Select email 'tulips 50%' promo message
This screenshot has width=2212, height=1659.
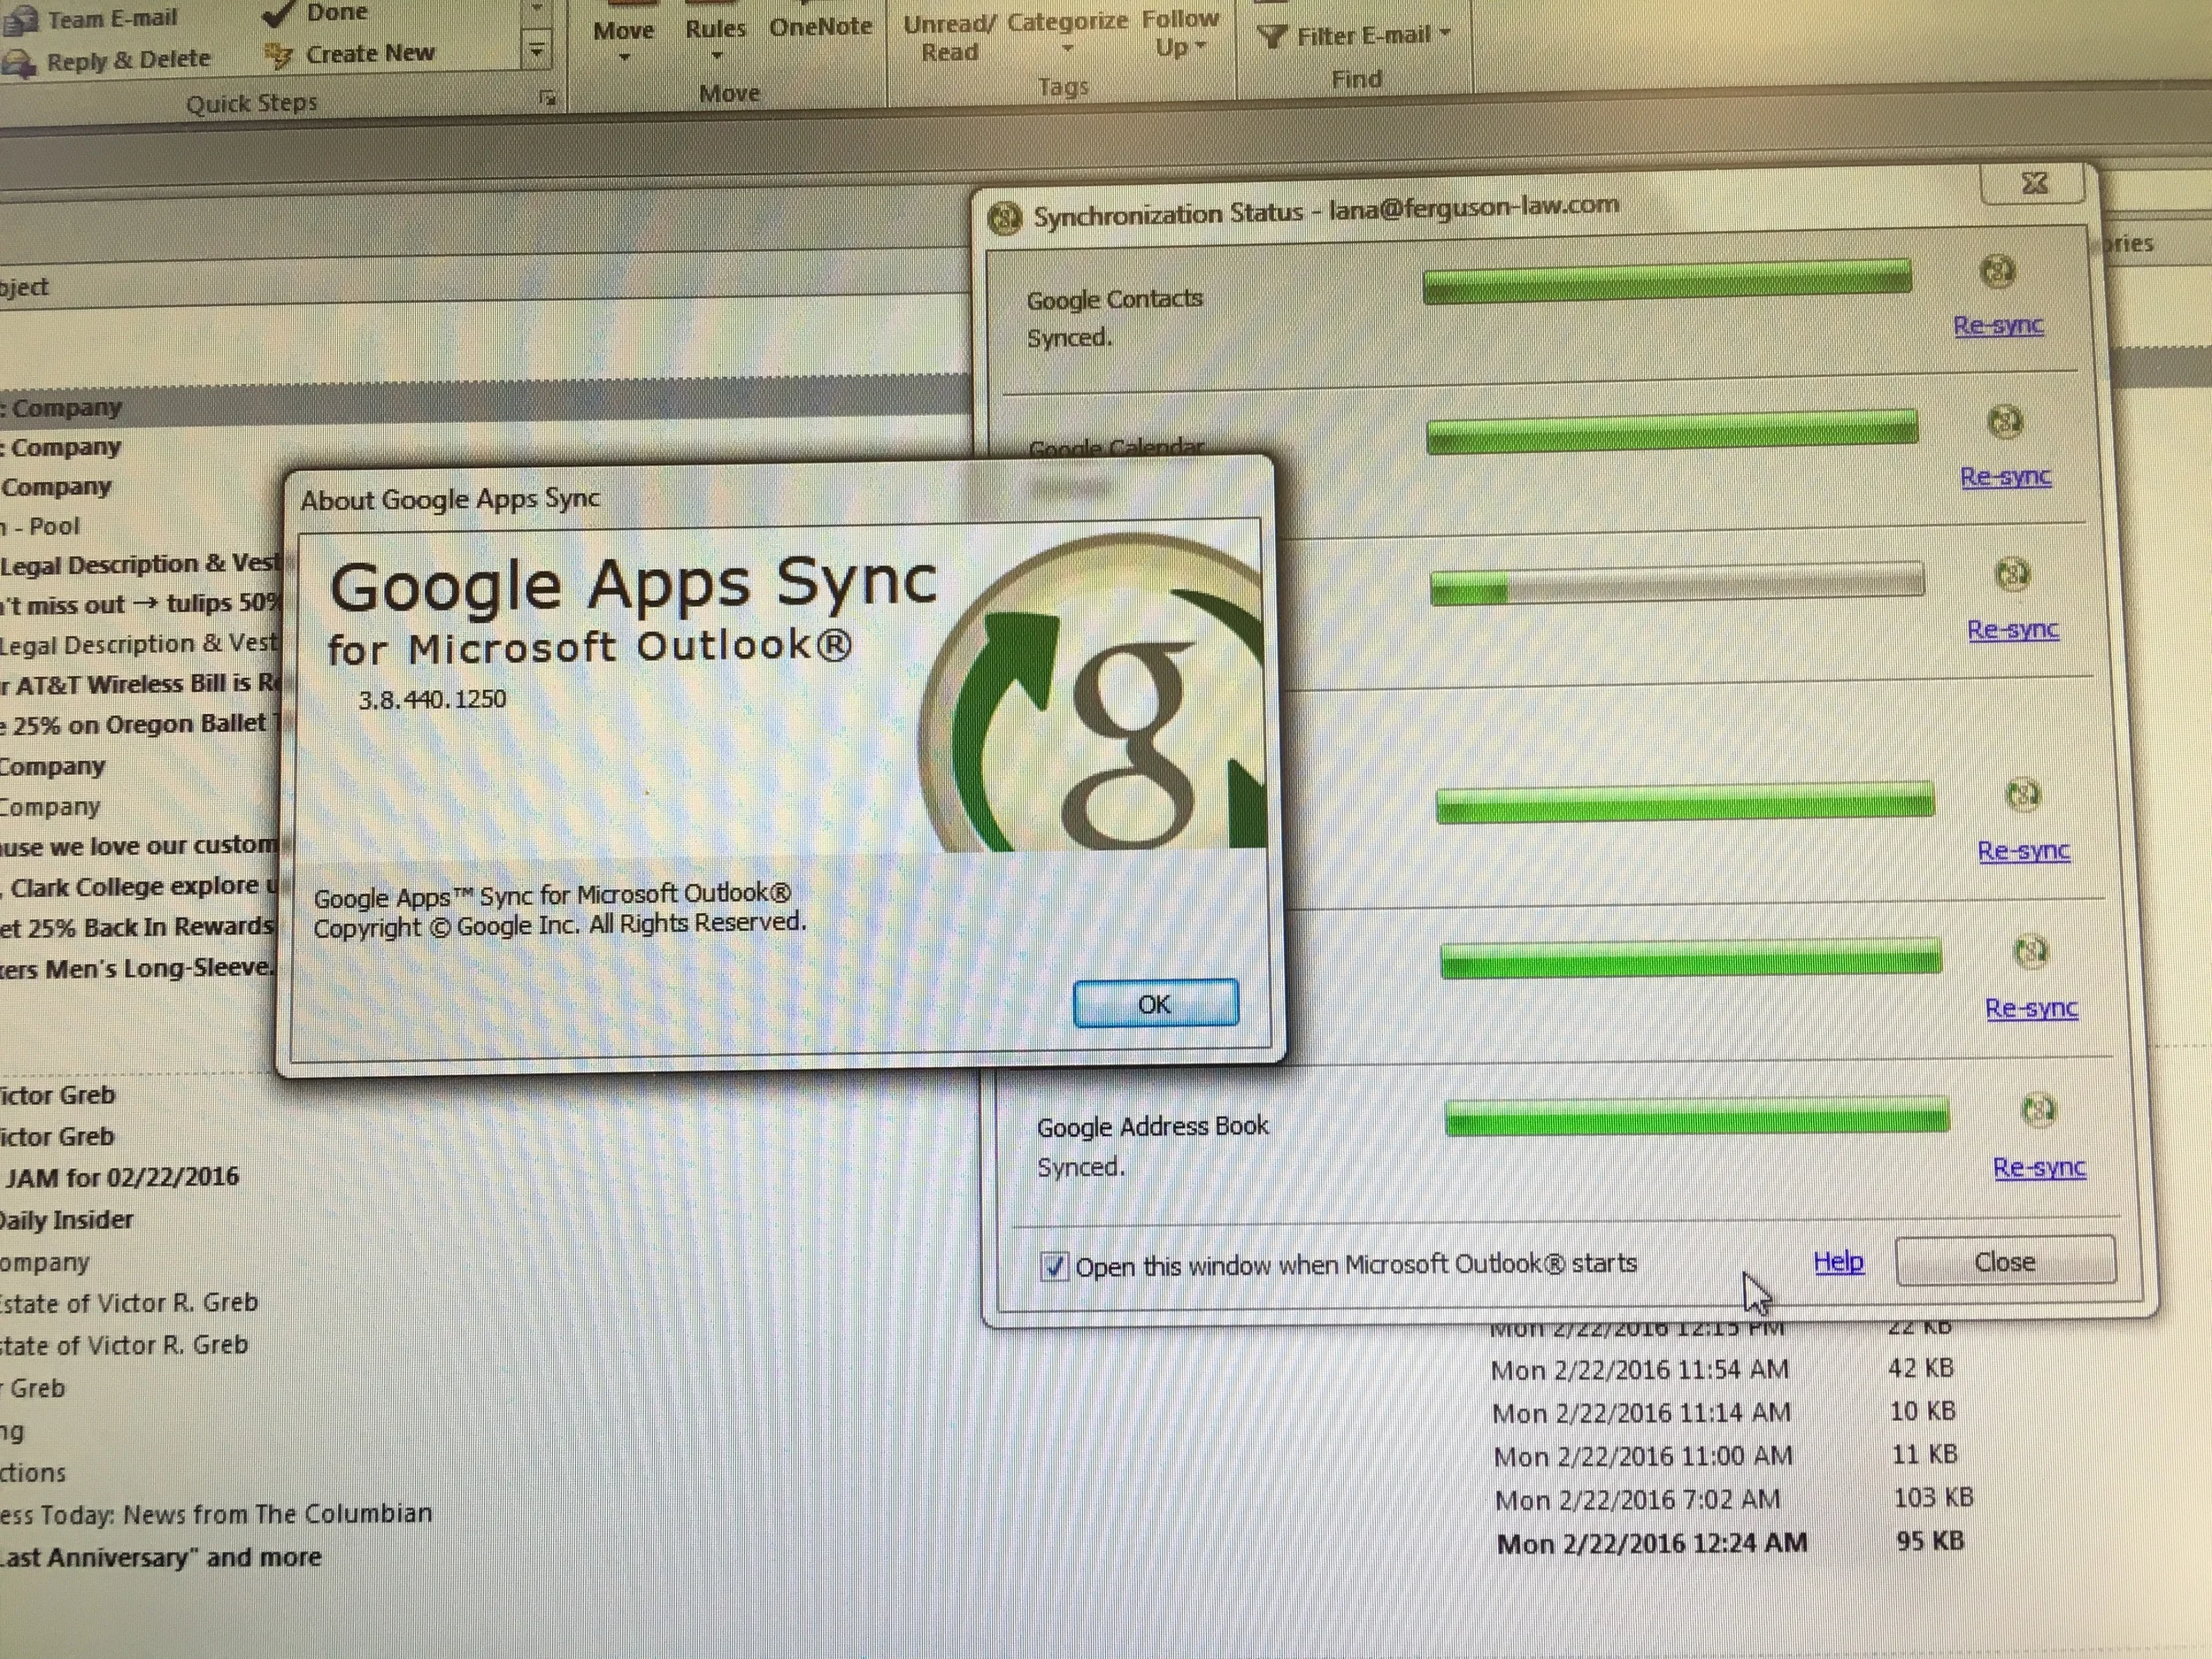click(x=140, y=604)
